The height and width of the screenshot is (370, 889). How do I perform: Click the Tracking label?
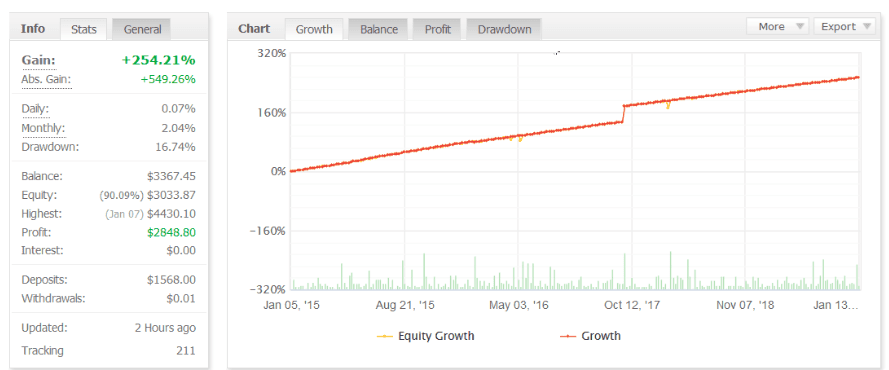[43, 351]
